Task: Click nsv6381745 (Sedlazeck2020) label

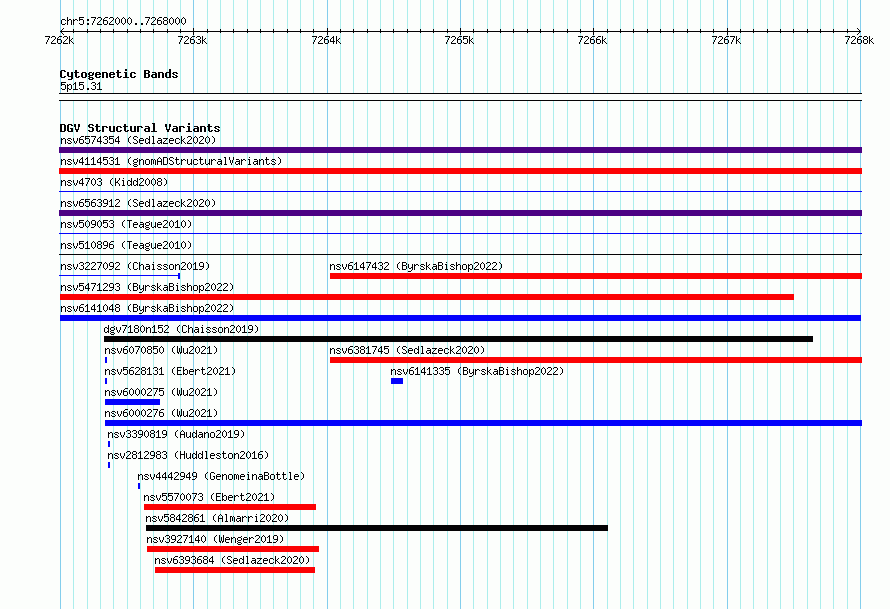Action: pyautogui.click(x=407, y=350)
